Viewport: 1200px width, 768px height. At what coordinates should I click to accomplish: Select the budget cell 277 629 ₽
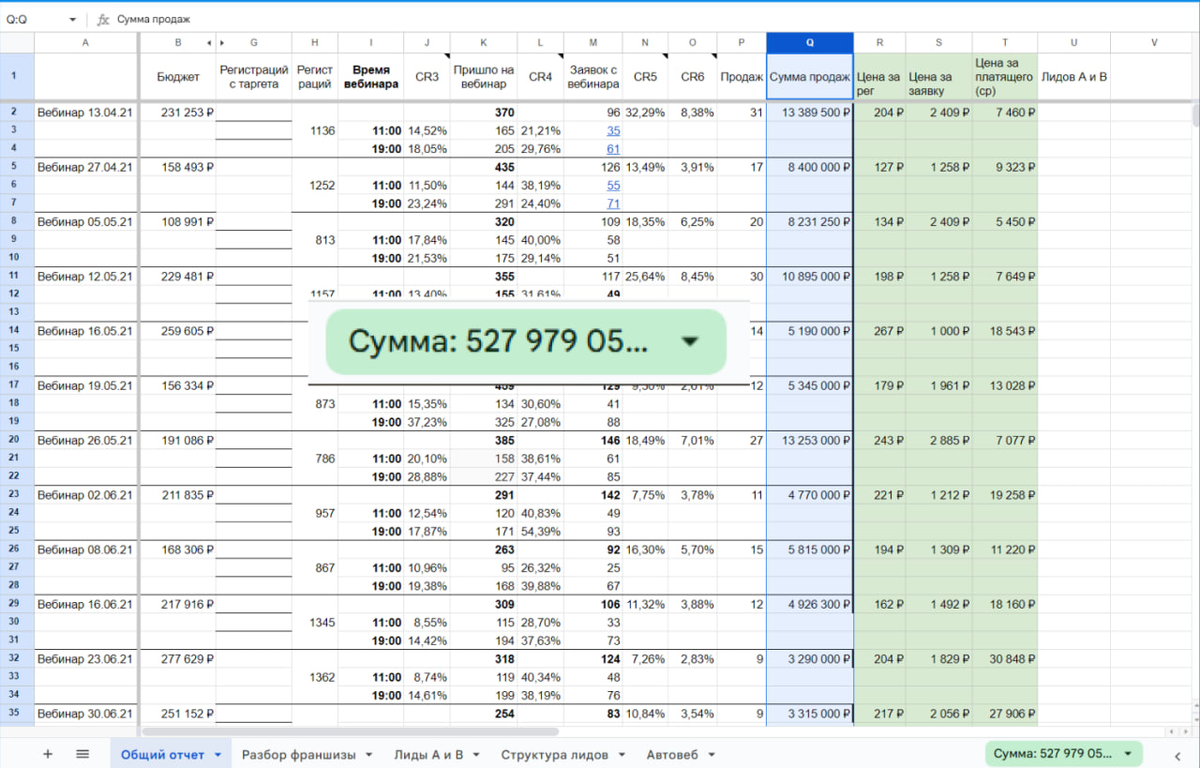tap(177, 658)
